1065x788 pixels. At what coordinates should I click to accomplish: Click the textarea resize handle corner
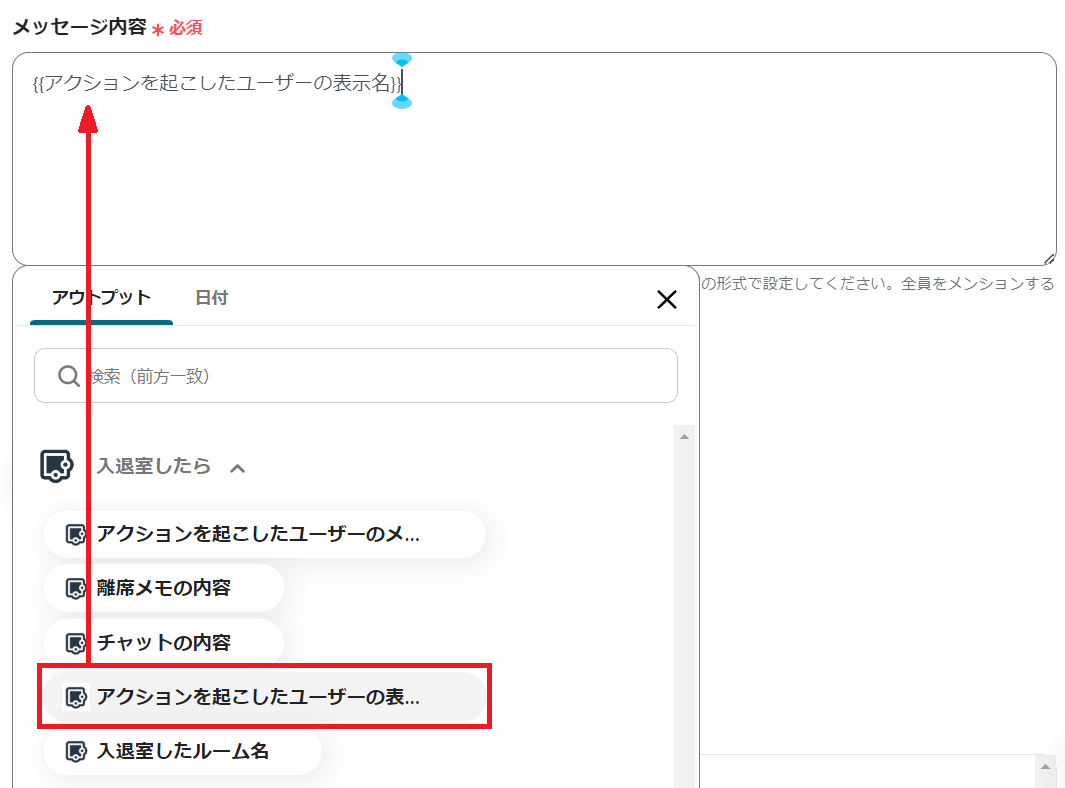pyautogui.click(x=1049, y=258)
